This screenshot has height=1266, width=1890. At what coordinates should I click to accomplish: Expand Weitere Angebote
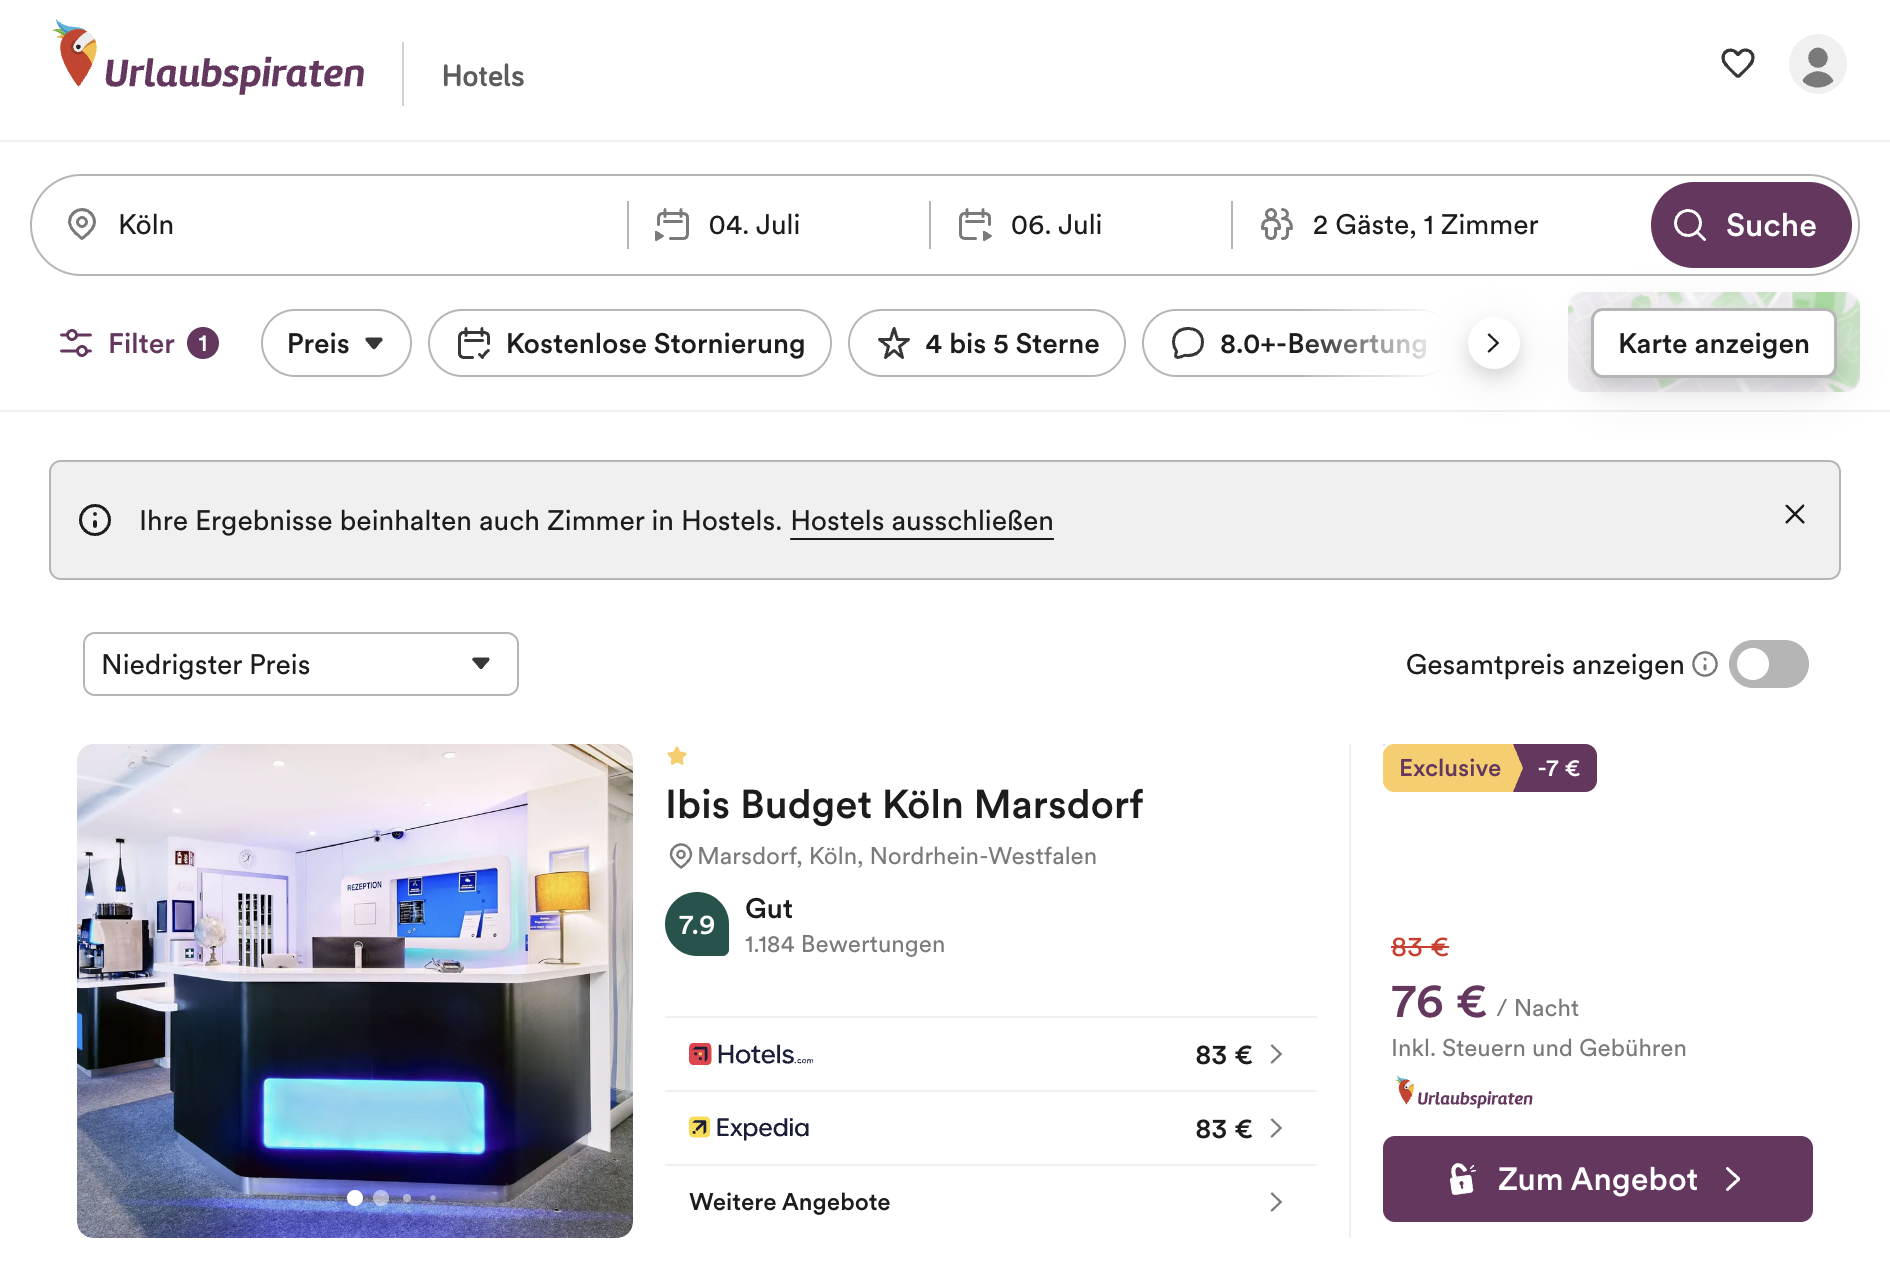point(990,1201)
